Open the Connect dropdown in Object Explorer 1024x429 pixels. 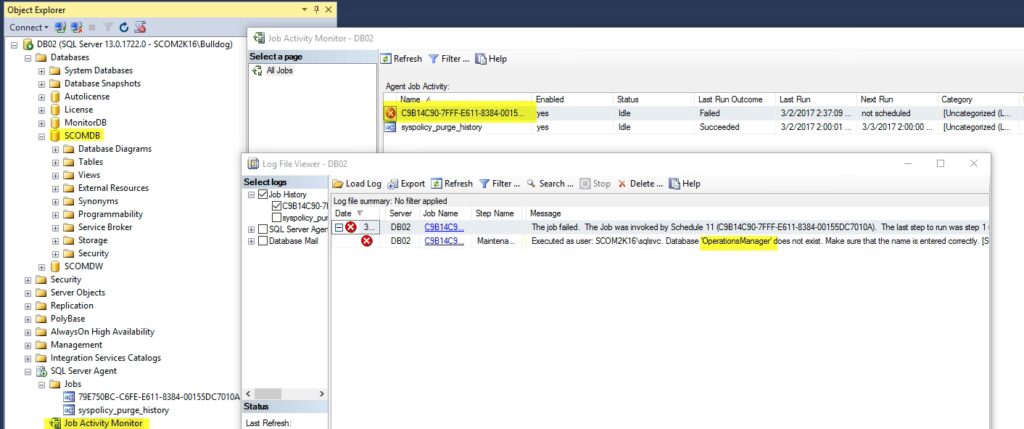27,27
